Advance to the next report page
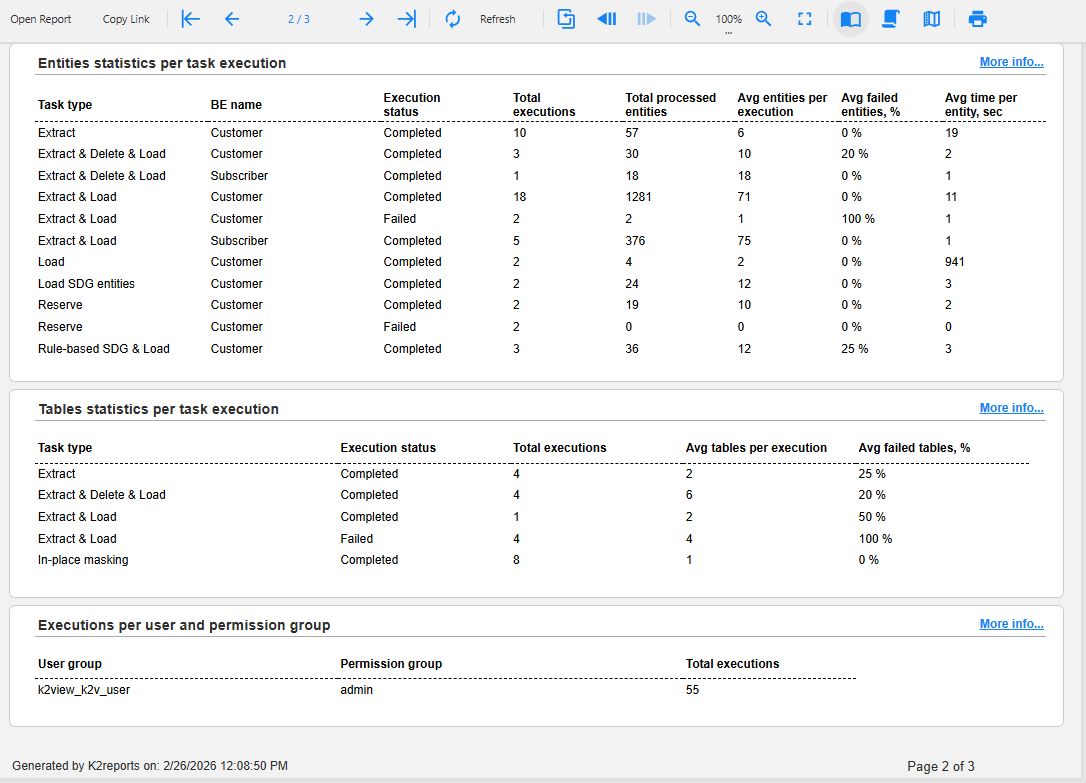The width and height of the screenshot is (1086, 783). pos(366,19)
